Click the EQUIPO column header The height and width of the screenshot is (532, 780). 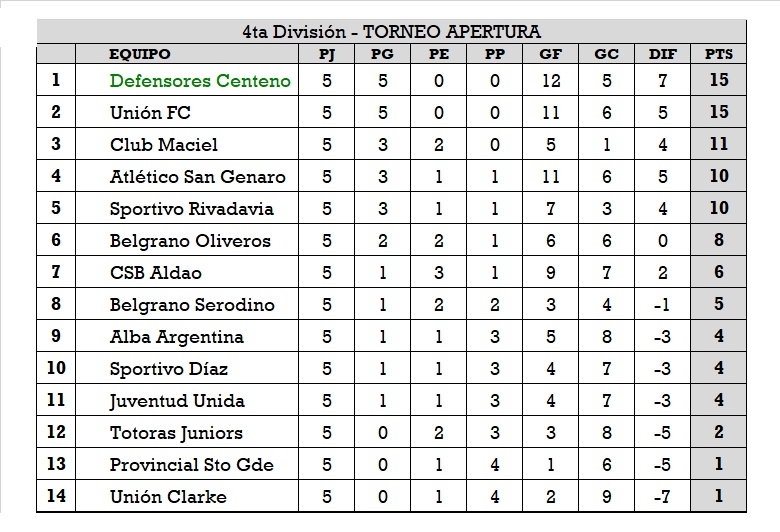[x=140, y=54]
